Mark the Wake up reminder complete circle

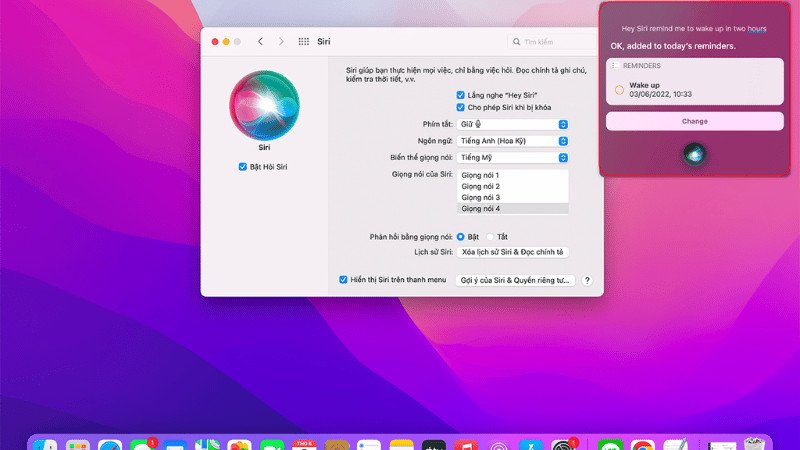click(619, 90)
